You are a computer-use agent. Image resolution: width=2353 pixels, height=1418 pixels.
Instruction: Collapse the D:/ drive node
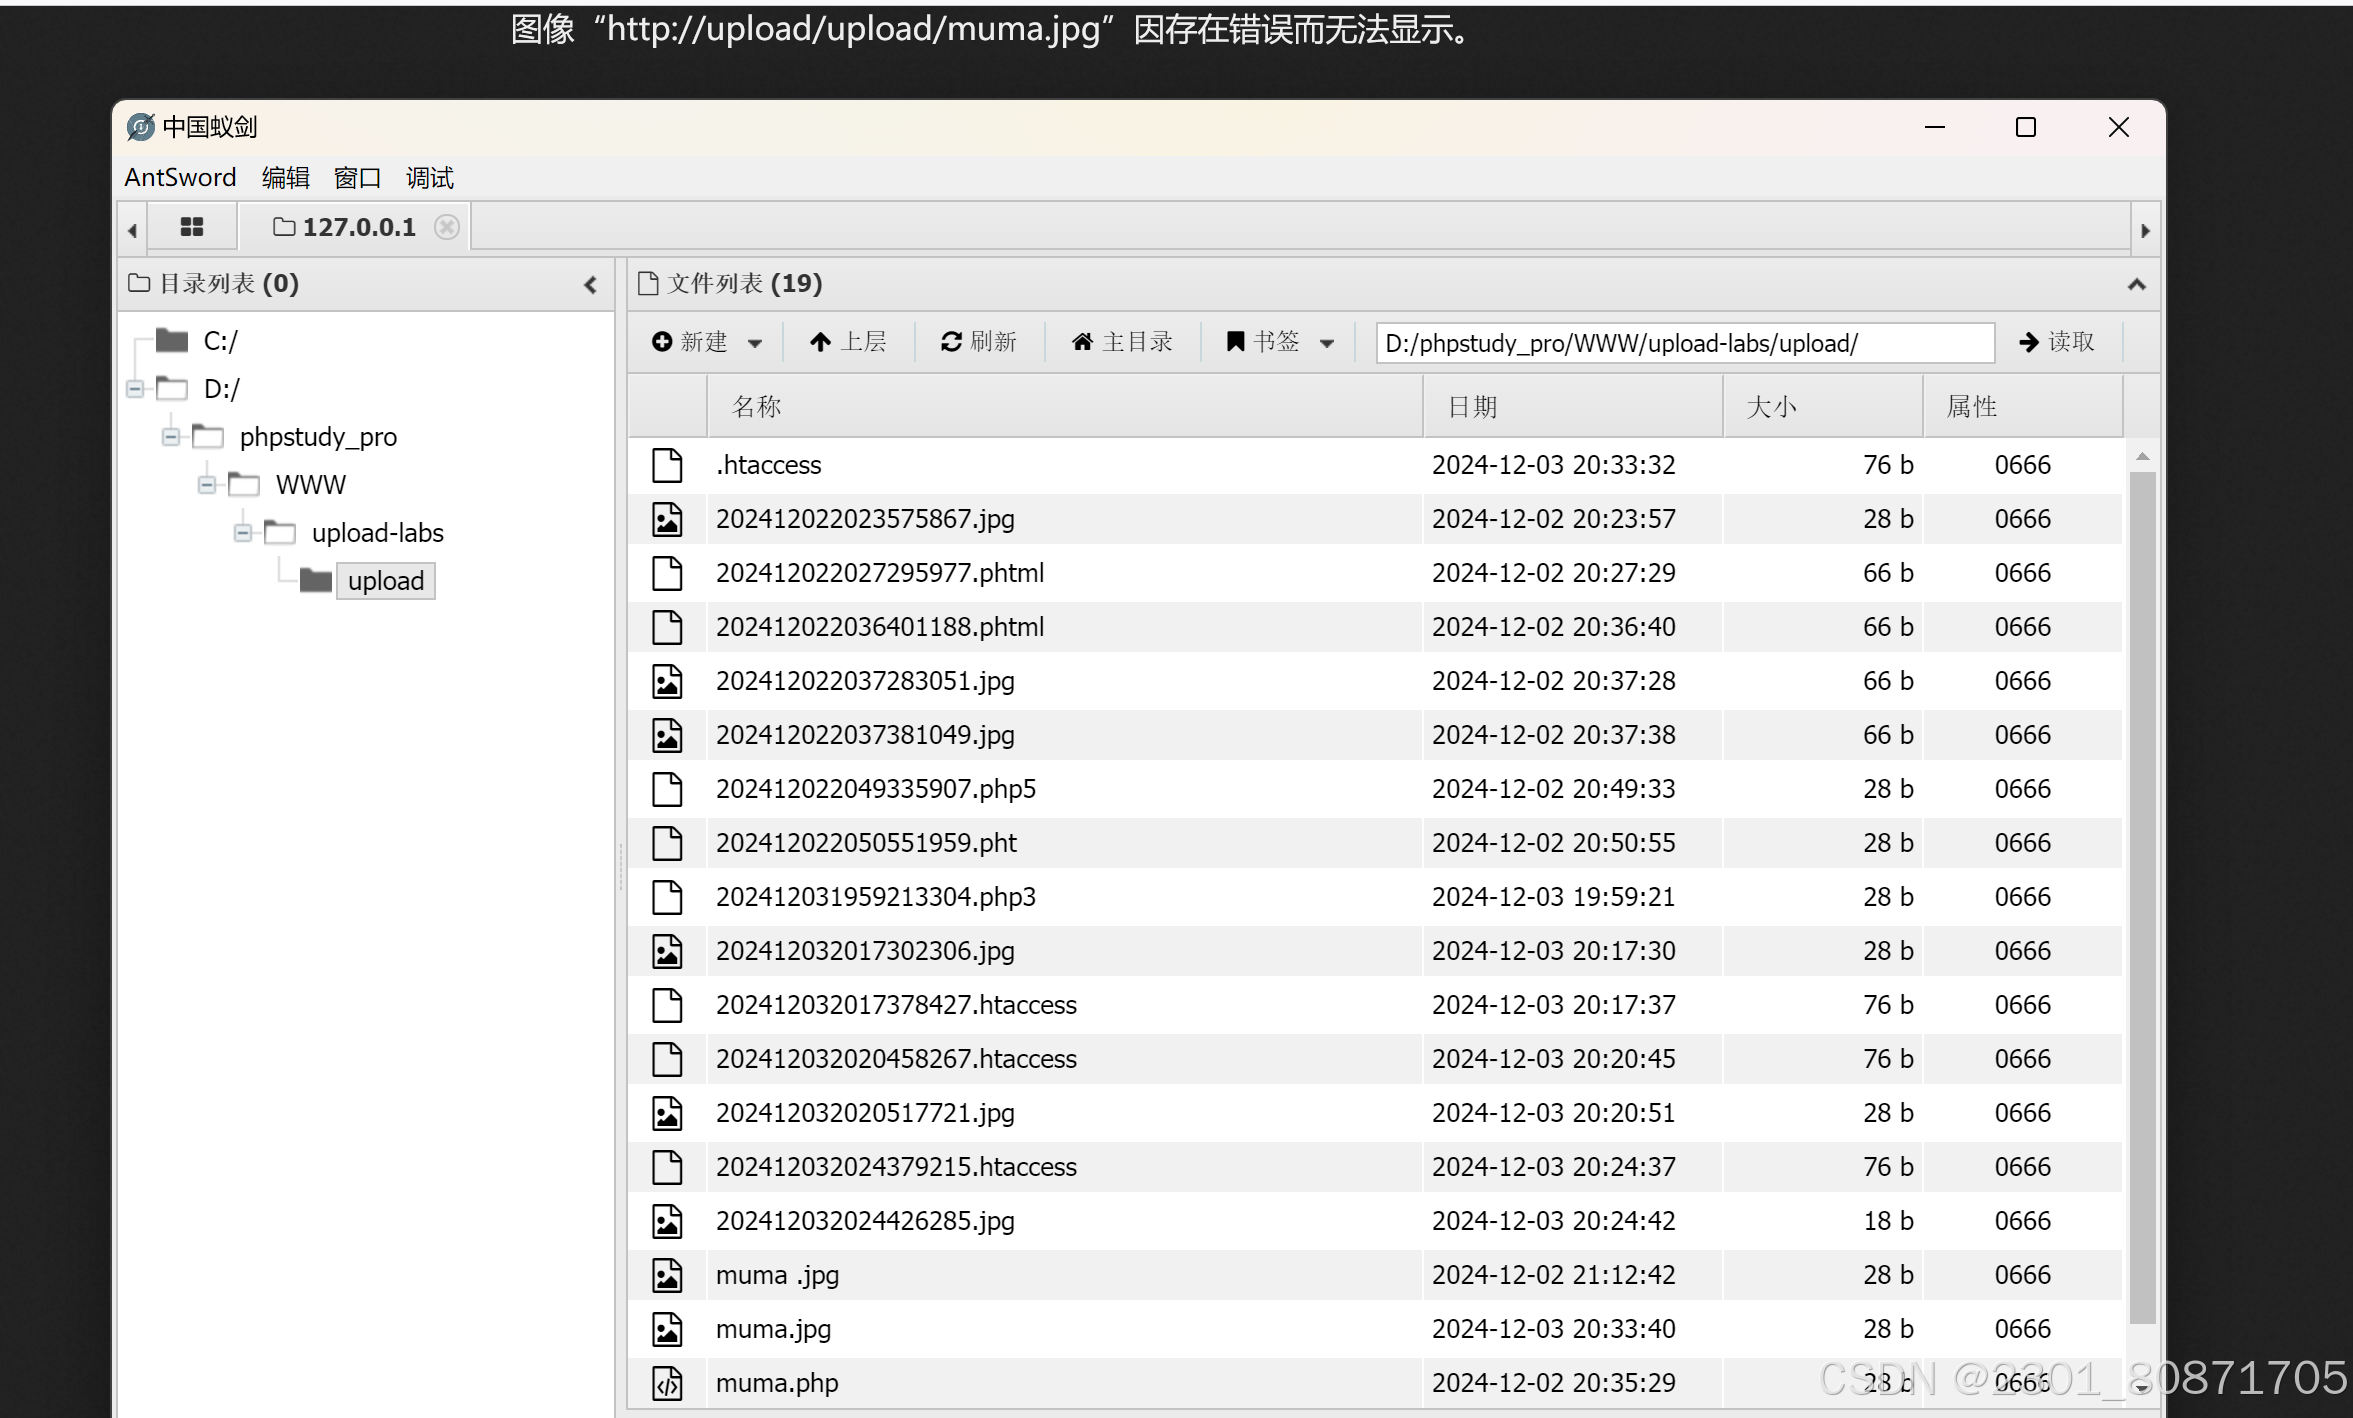135,389
